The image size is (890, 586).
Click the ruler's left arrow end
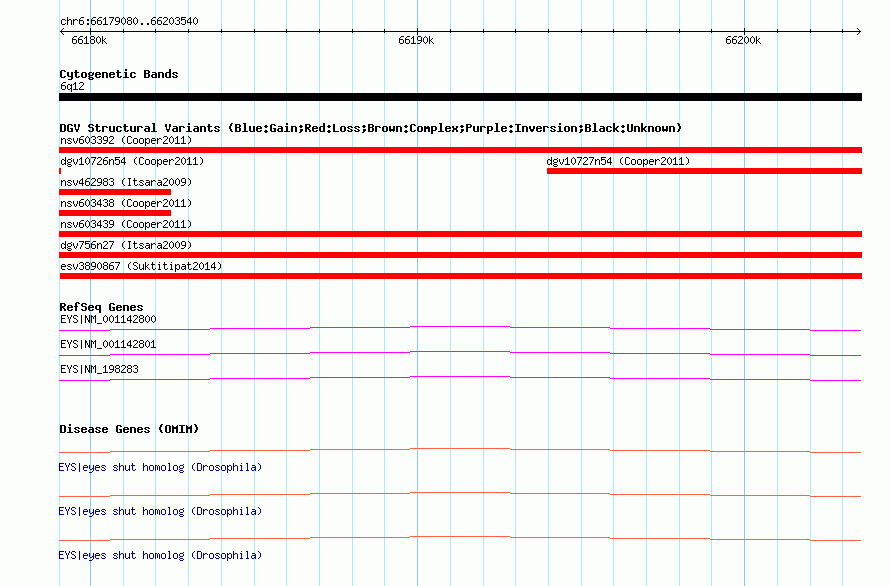[x=62, y=31]
